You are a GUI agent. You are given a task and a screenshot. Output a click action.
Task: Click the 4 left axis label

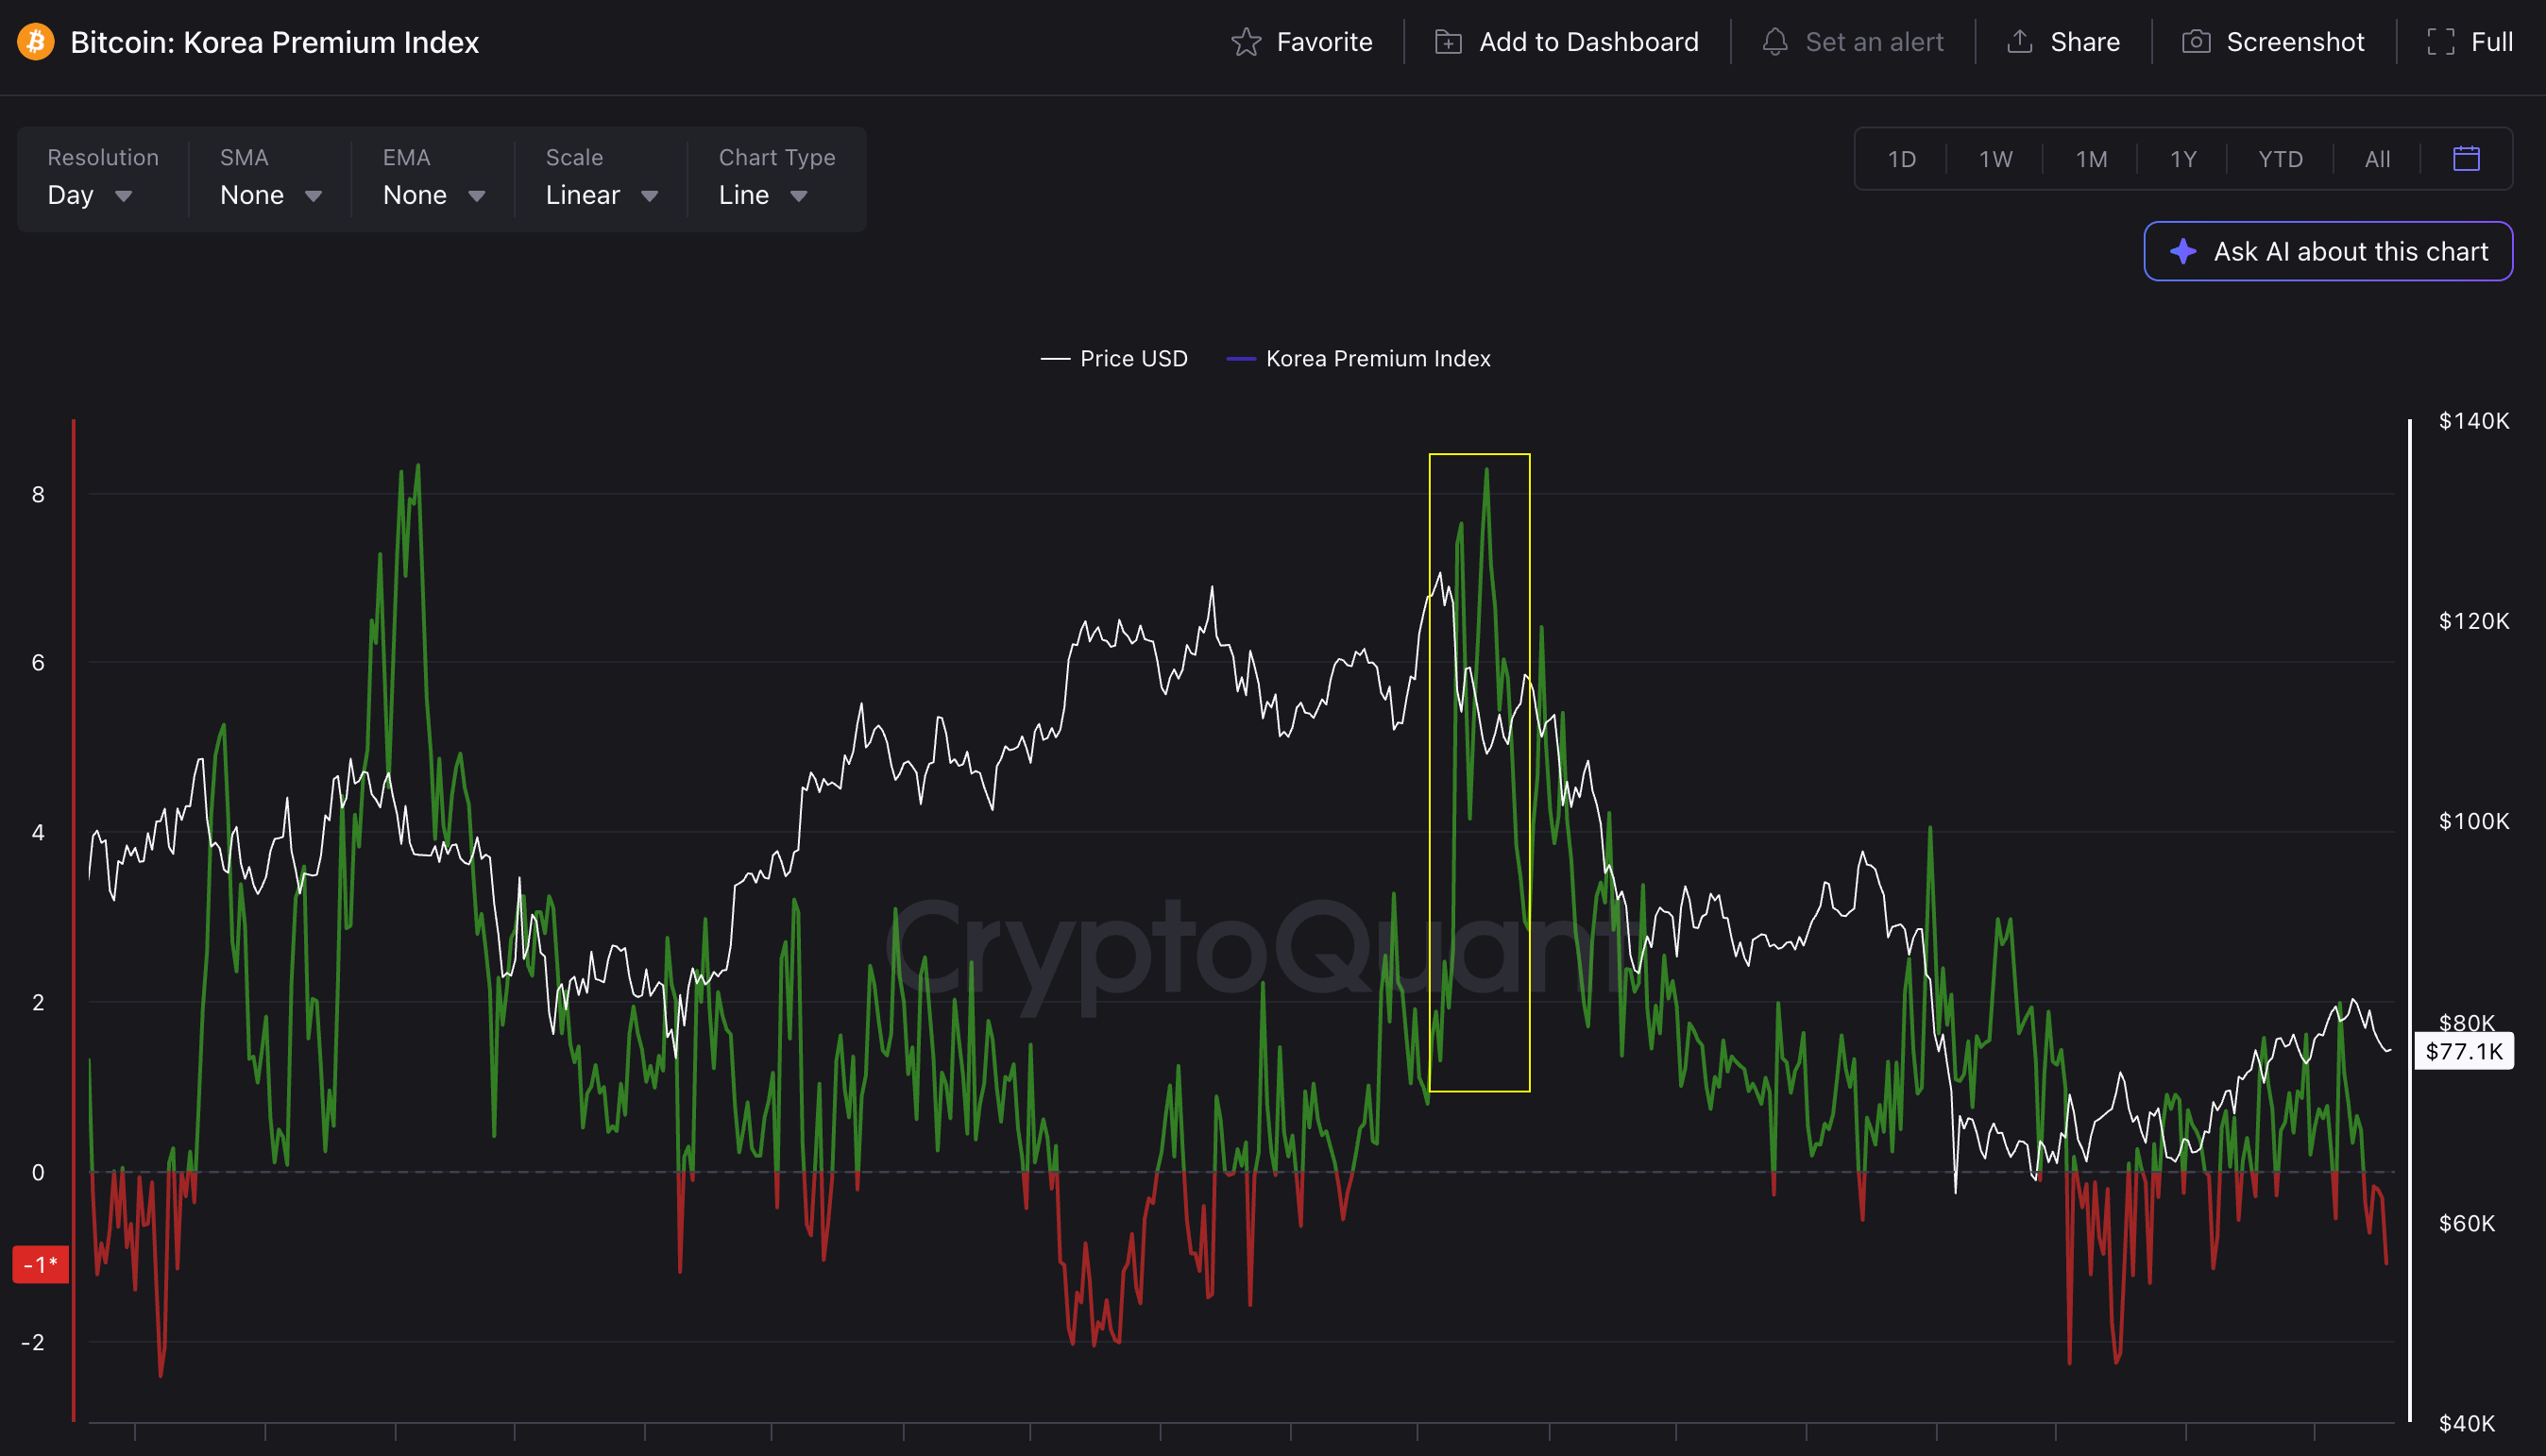38,832
